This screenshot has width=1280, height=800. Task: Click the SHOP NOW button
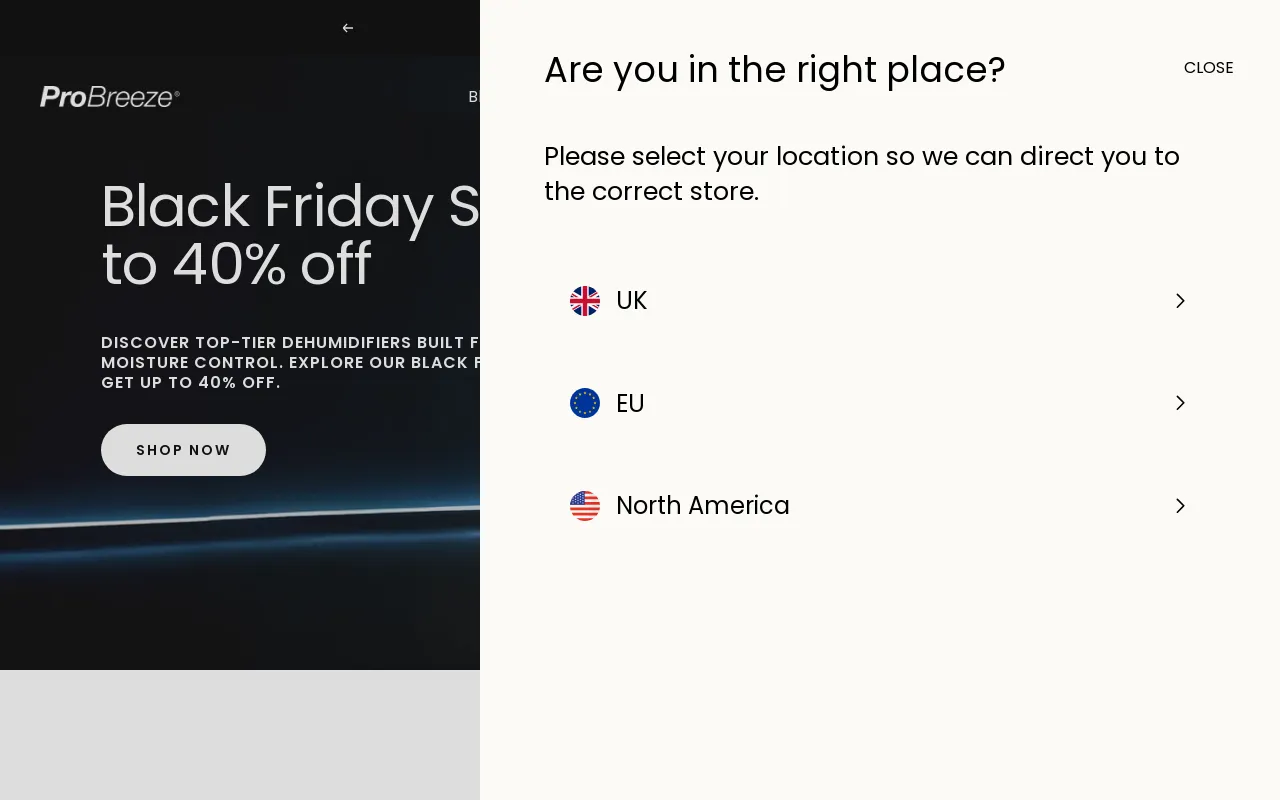coord(183,450)
